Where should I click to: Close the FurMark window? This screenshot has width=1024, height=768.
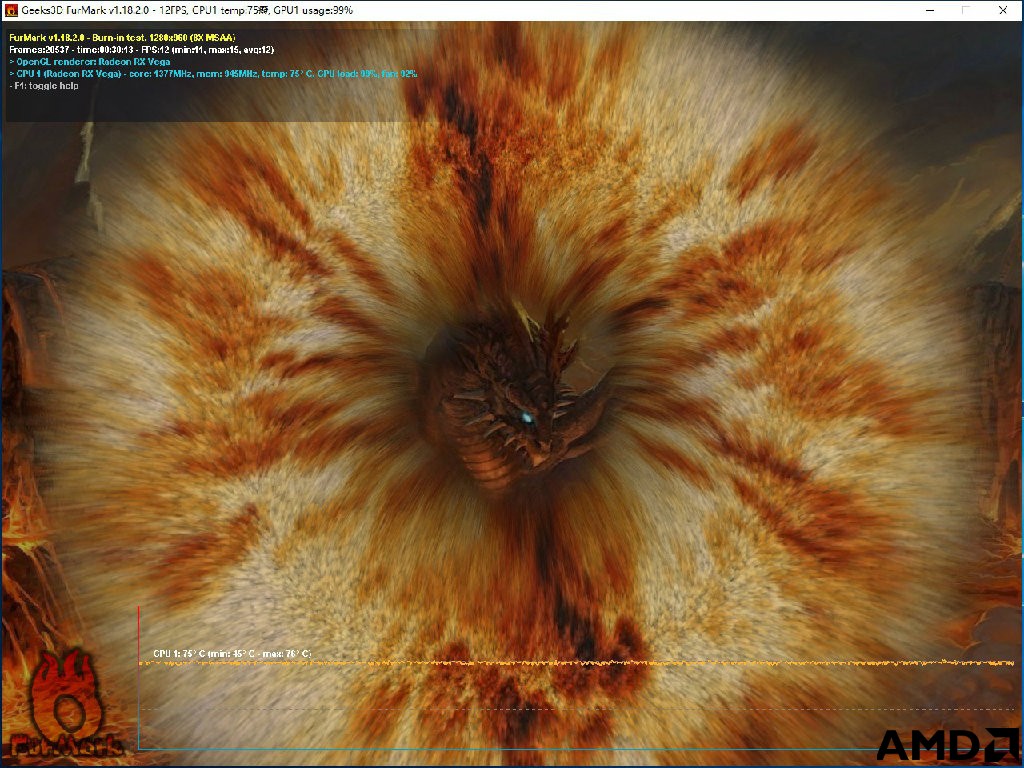click(1003, 10)
